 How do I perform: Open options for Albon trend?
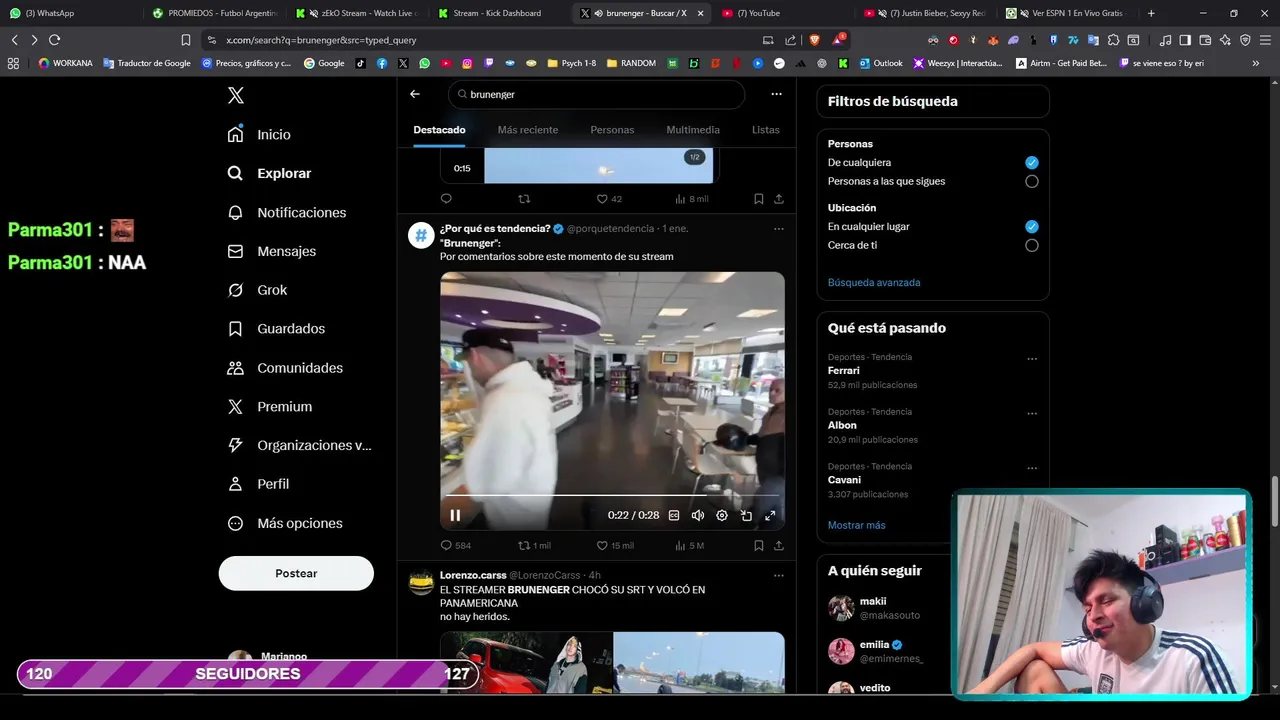tap(1032, 413)
